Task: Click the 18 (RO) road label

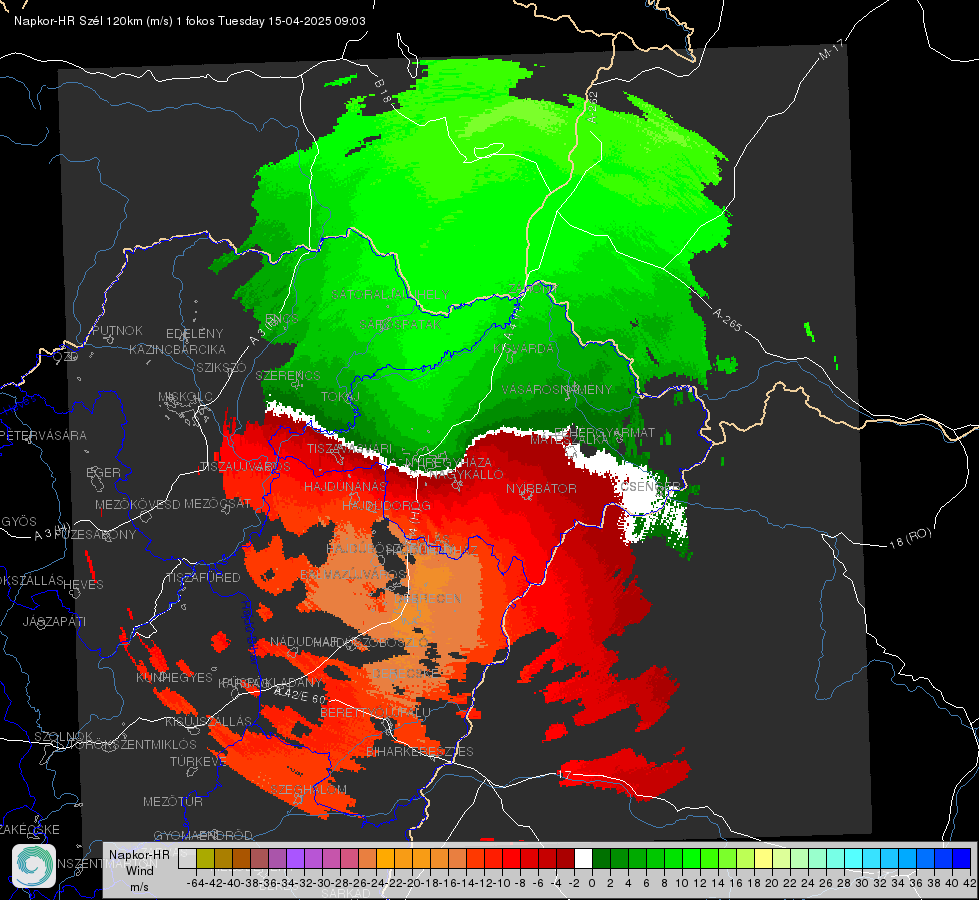Action: [910, 538]
